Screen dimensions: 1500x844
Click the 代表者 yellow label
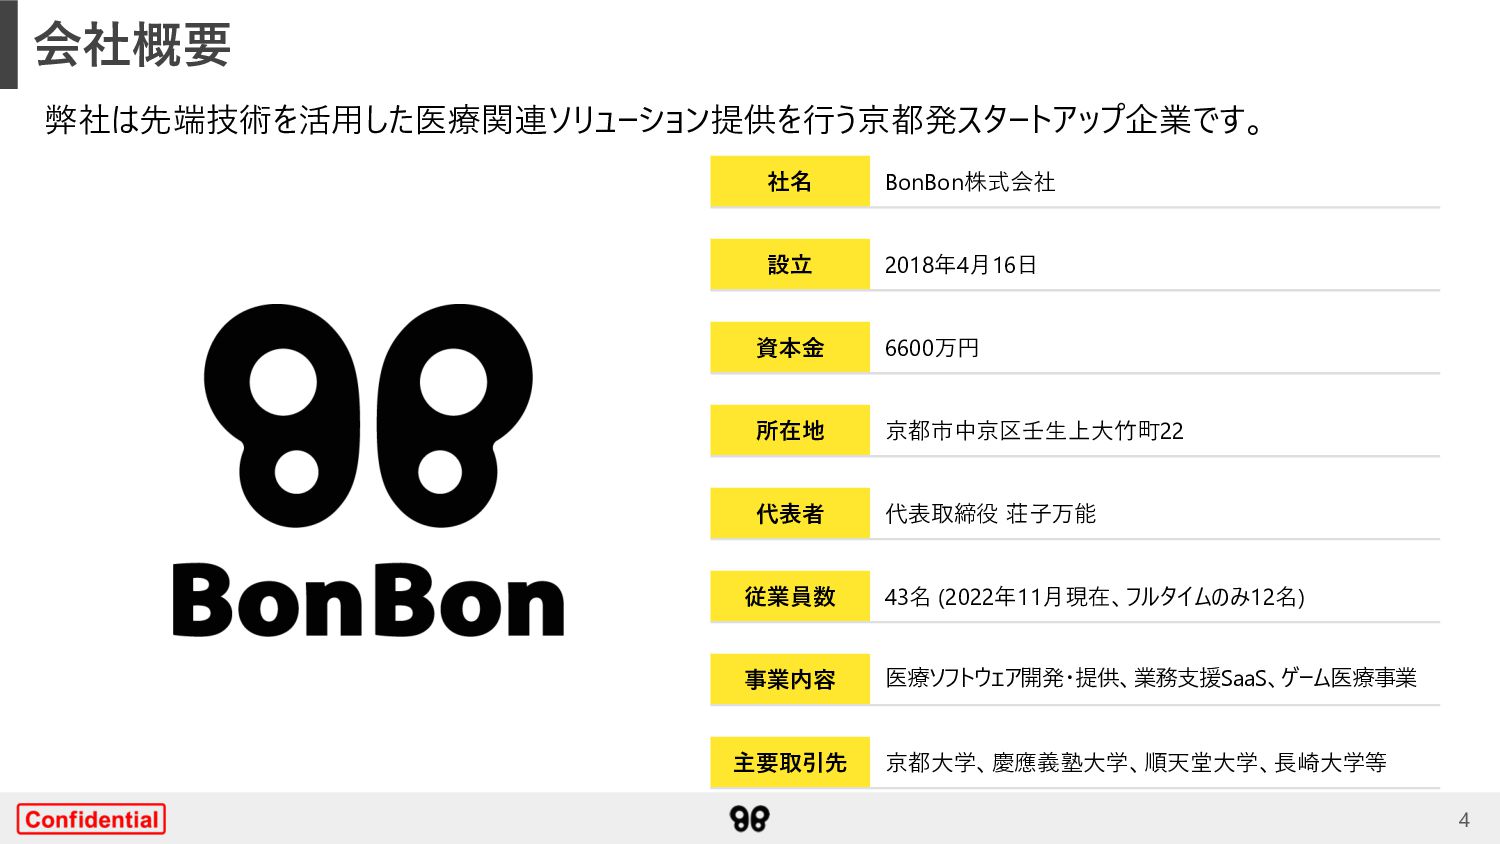pos(790,514)
